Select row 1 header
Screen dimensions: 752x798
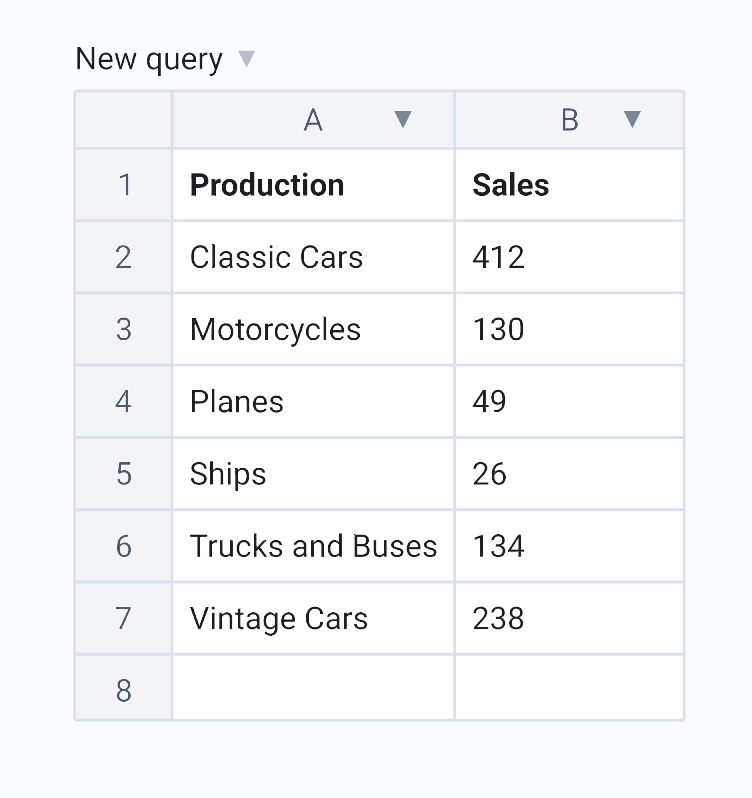[124, 185]
